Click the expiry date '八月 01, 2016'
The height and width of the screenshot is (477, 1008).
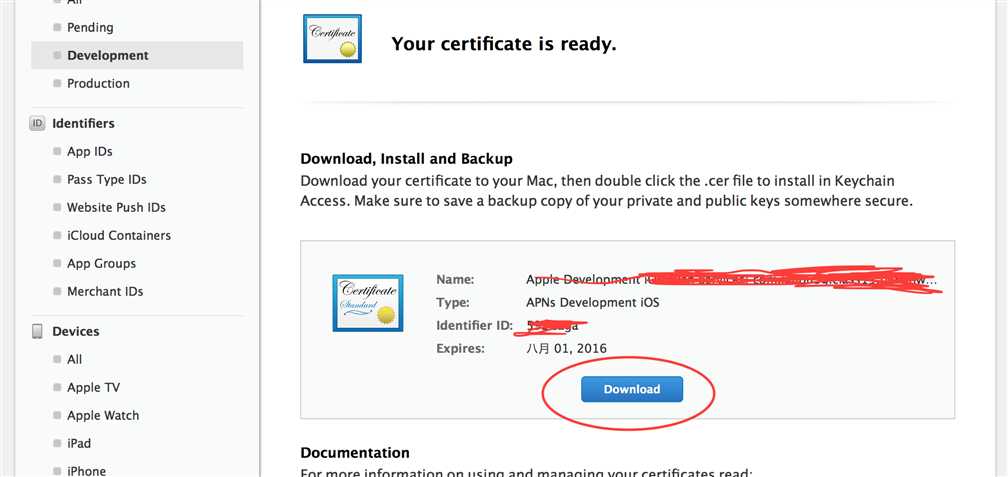tap(566, 348)
